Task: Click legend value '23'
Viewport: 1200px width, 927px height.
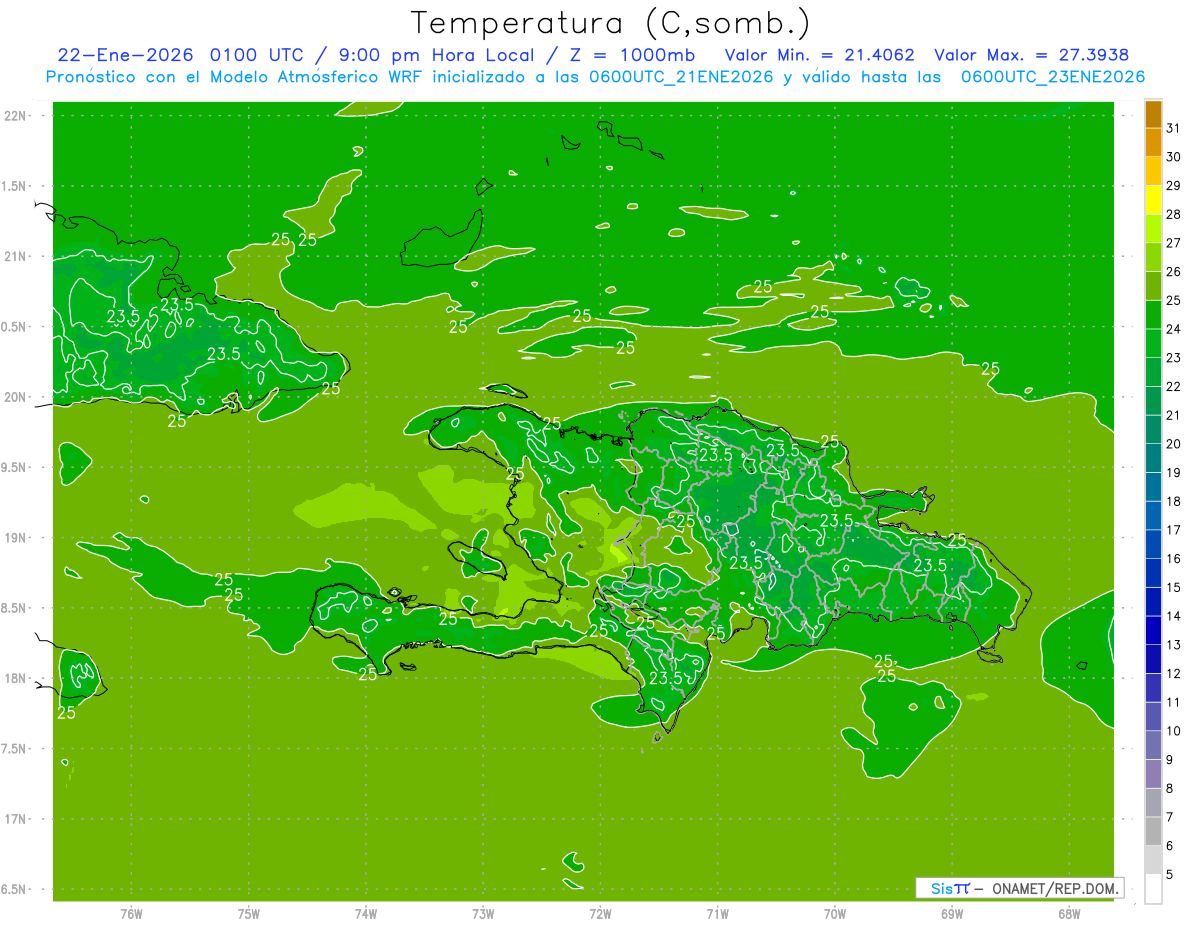Action: (x=1173, y=357)
